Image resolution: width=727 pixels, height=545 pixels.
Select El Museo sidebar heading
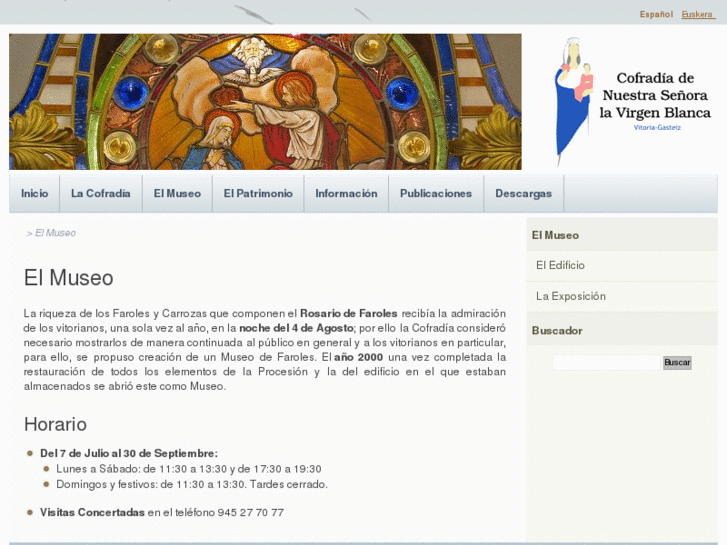pos(555,235)
